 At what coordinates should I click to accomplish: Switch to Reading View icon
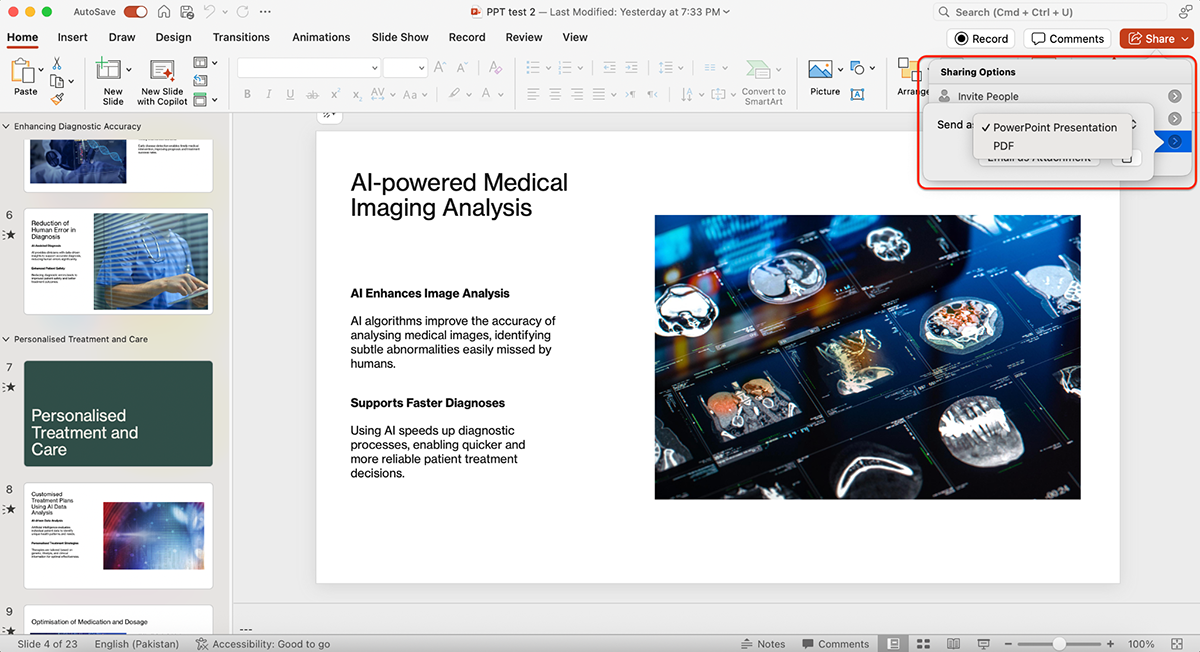click(954, 644)
